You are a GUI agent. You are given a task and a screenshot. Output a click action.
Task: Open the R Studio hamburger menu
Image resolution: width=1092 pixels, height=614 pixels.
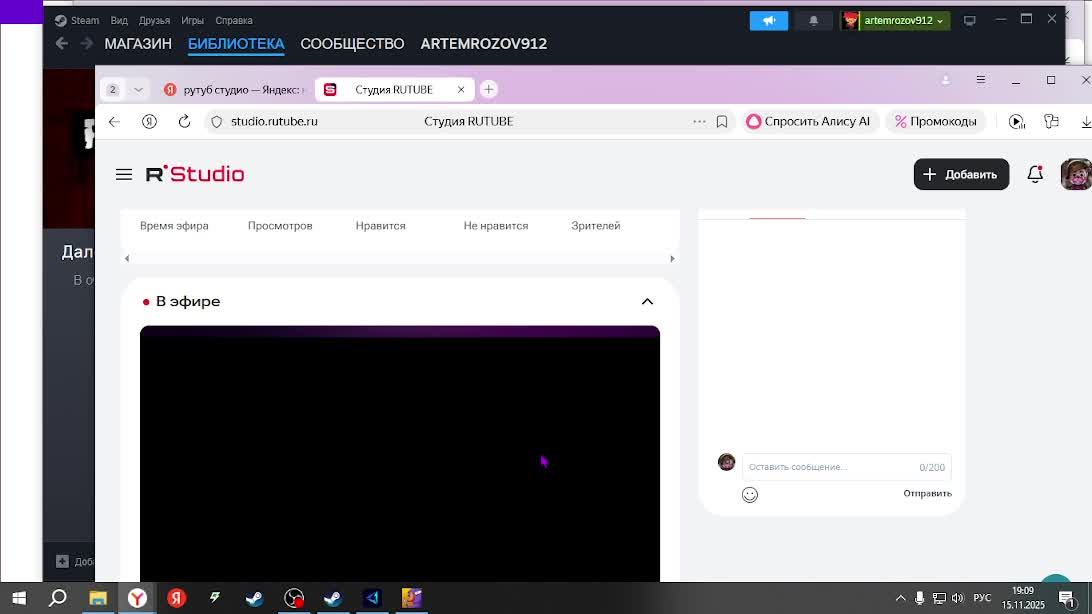(x=124, y=175)
